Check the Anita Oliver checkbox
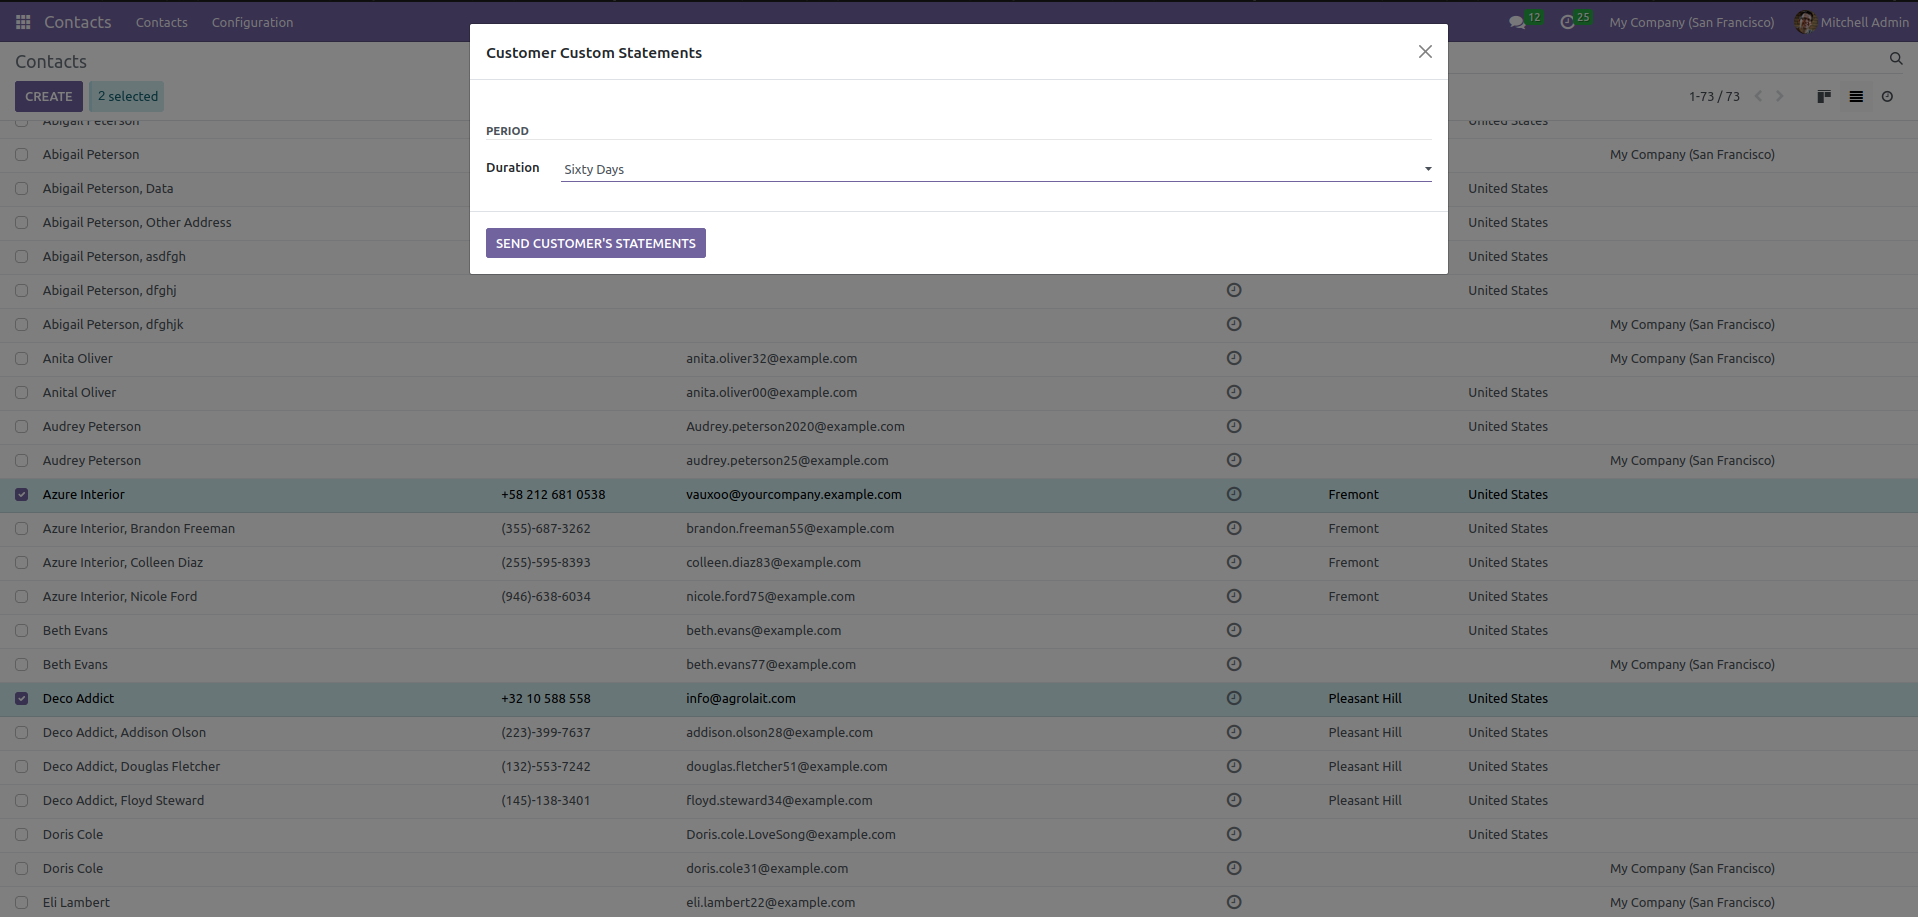1918x917 pixels. pyautogui.click(x=21, y=358)
